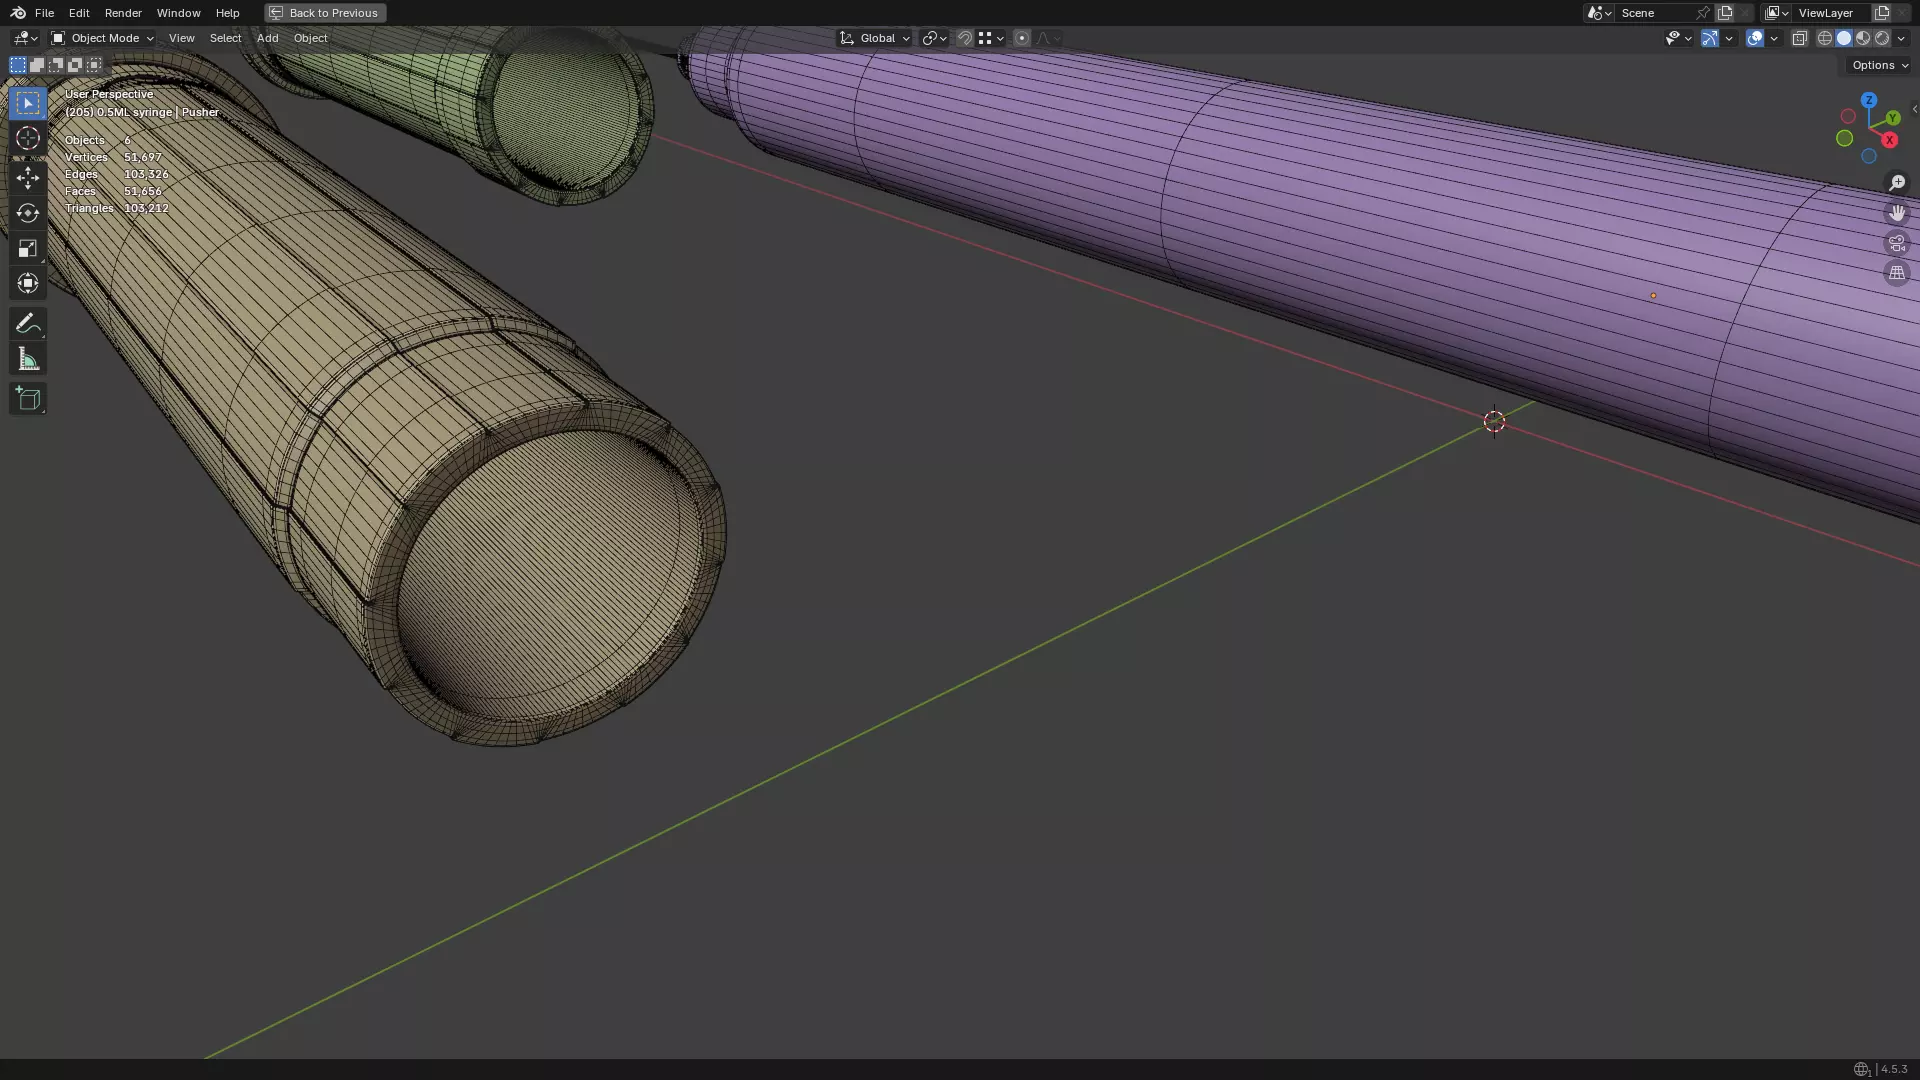The image size is (1920, 1080).
Task: Open the Render menu
Action: tap(123, 13)
